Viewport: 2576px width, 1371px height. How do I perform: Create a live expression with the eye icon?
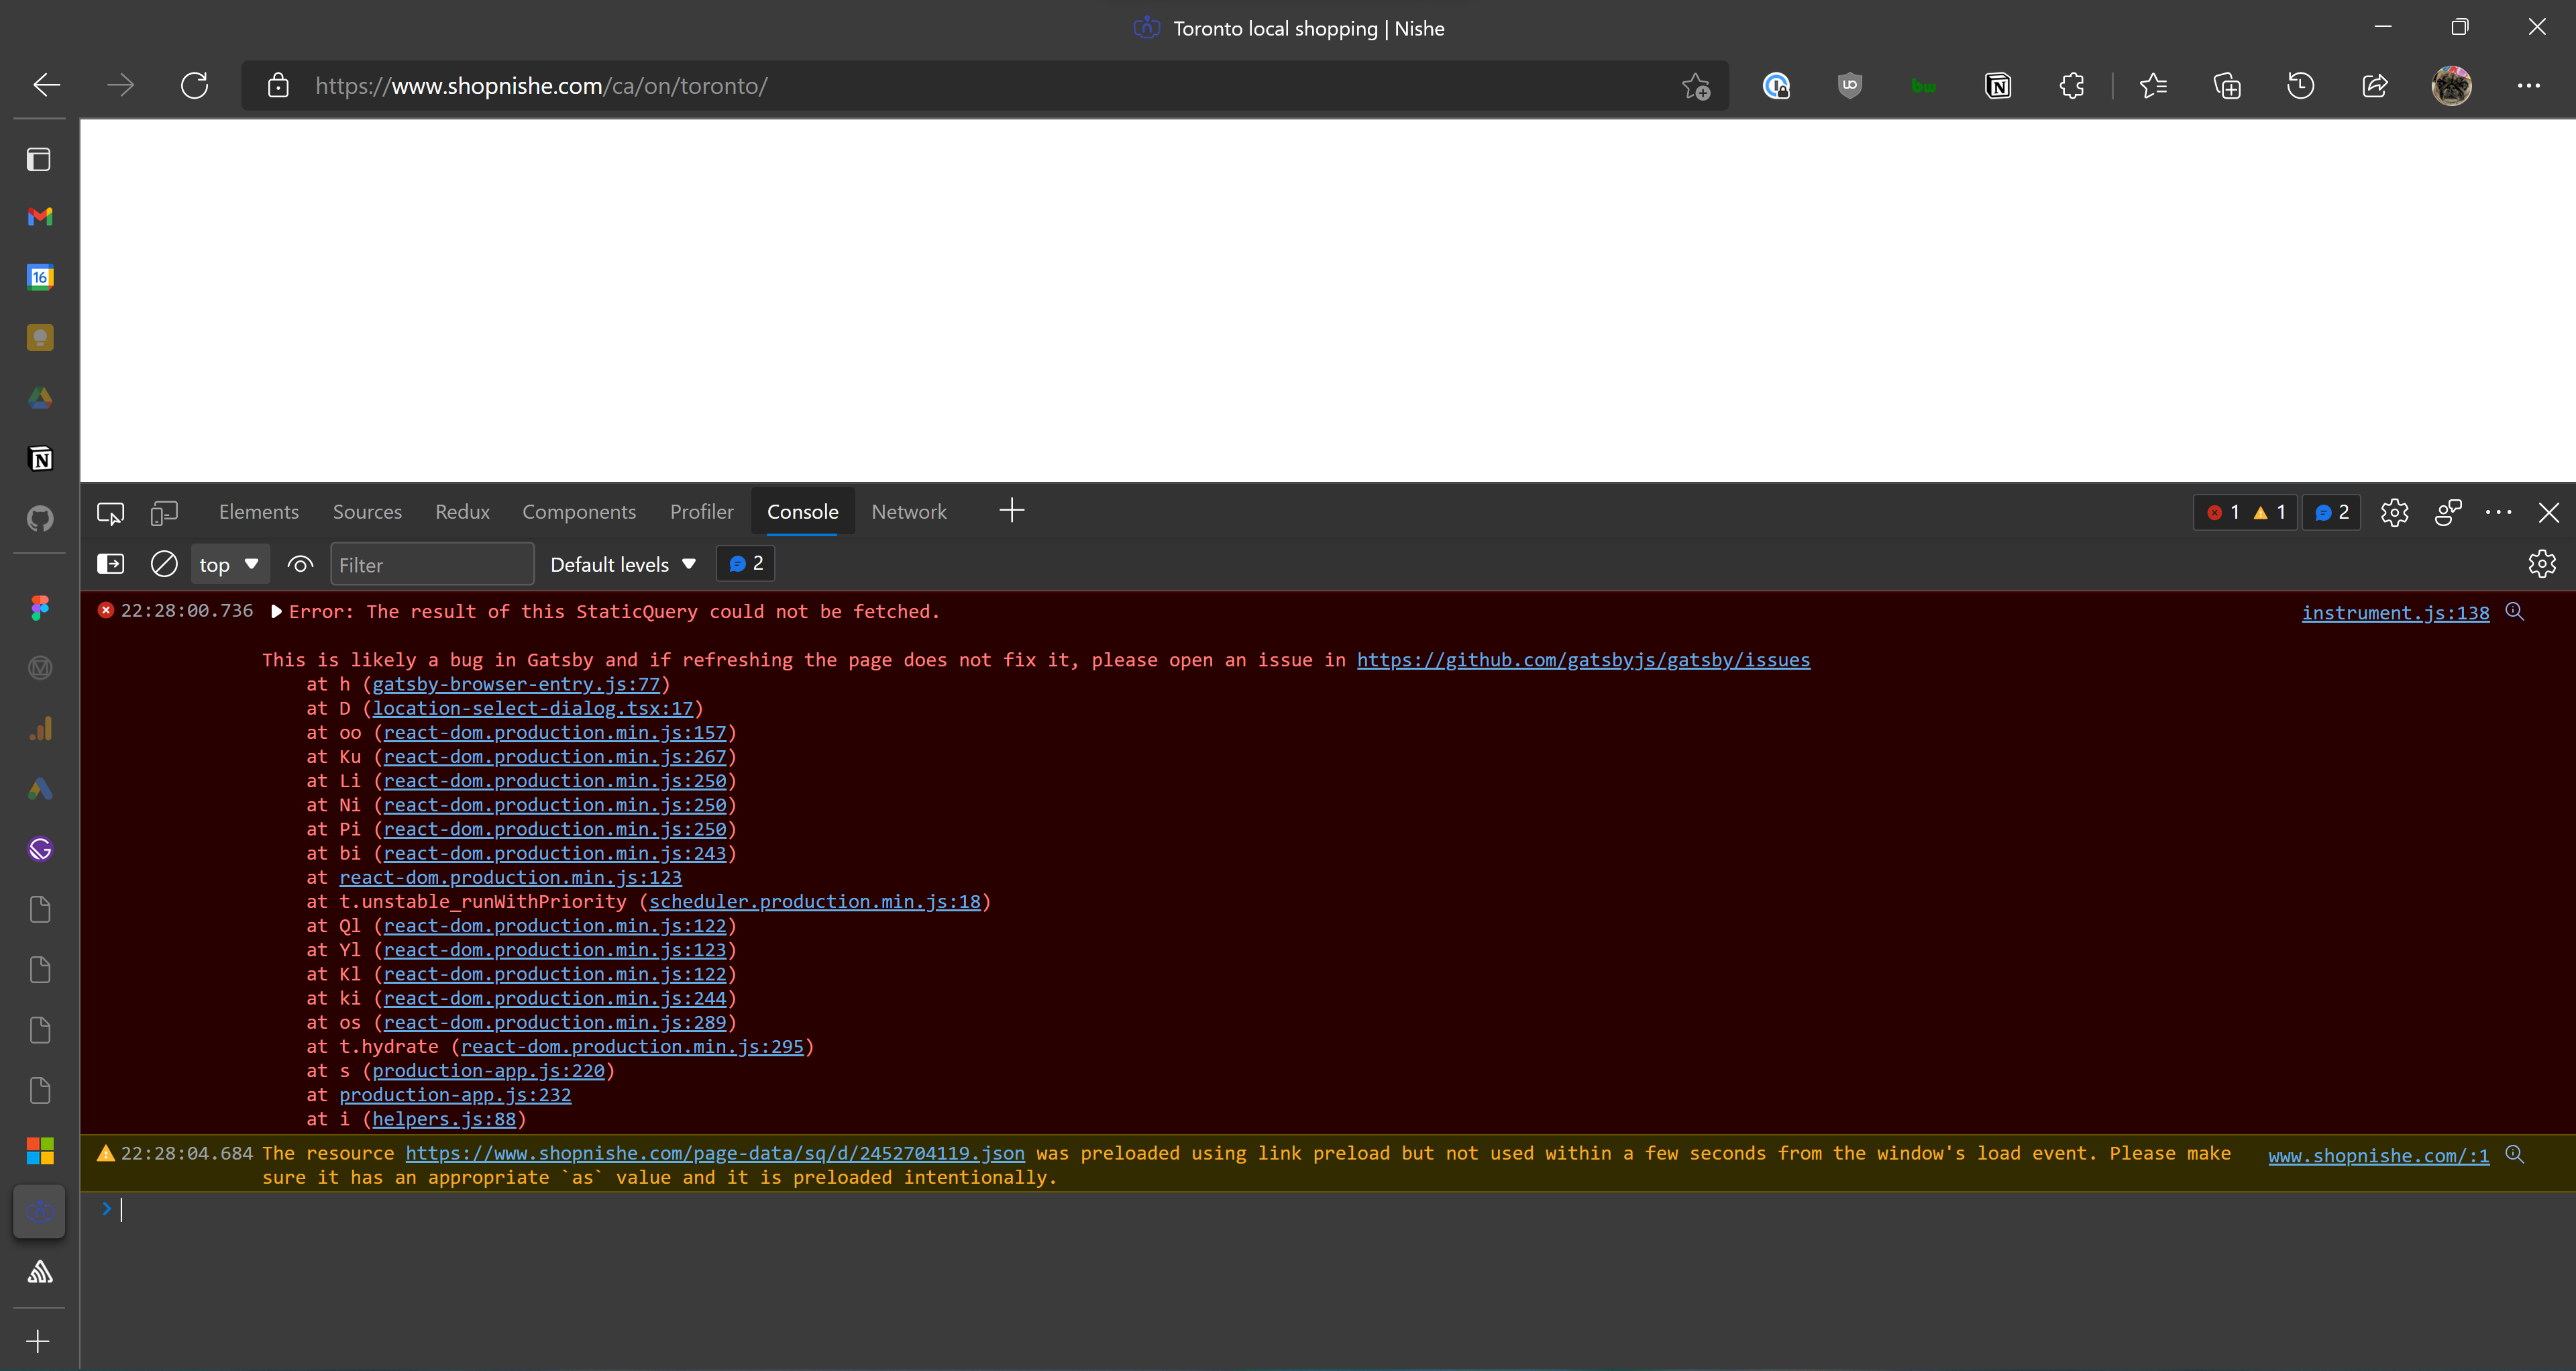pos(299,563)
